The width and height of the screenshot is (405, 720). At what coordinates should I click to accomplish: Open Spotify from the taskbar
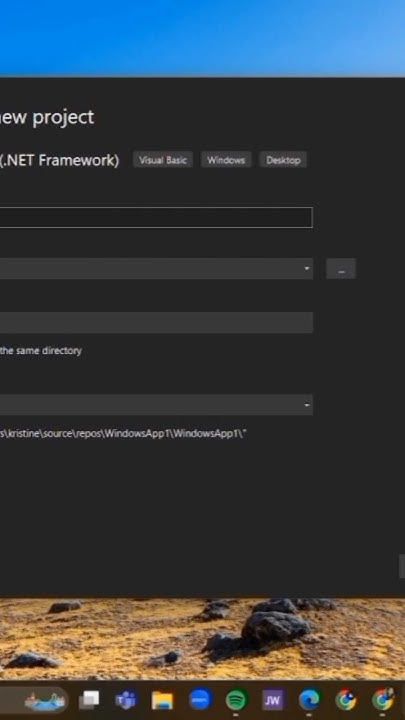pos(236,701)
